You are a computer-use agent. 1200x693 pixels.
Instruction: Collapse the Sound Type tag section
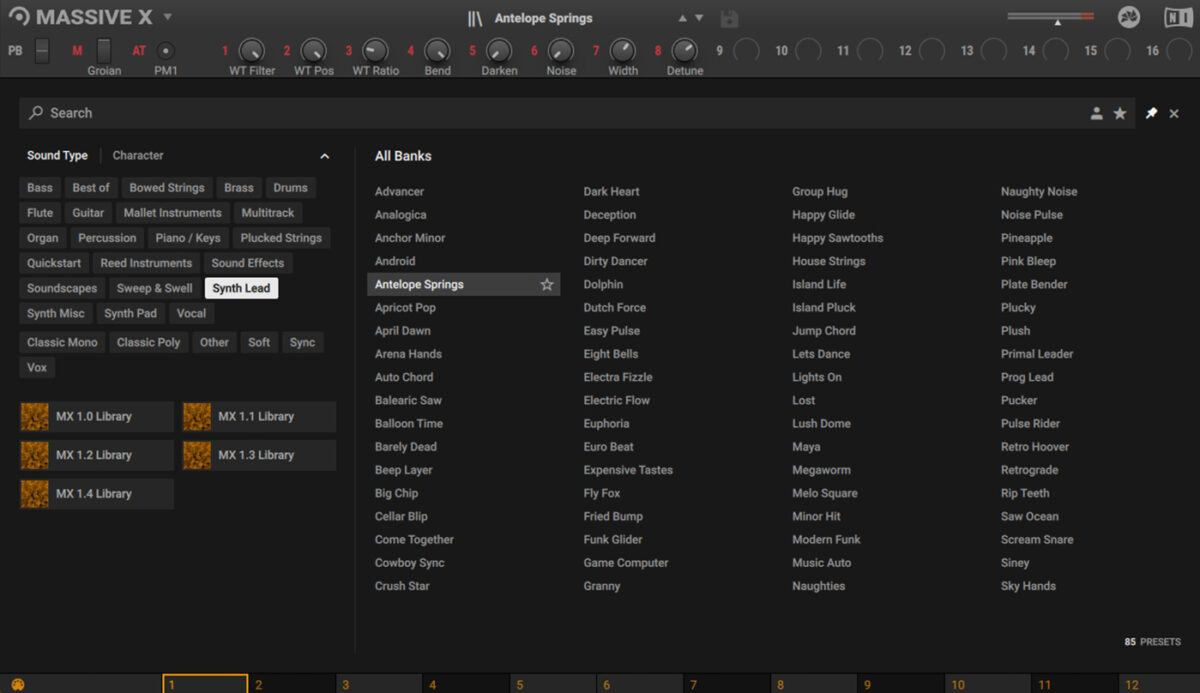coord(324,156)
